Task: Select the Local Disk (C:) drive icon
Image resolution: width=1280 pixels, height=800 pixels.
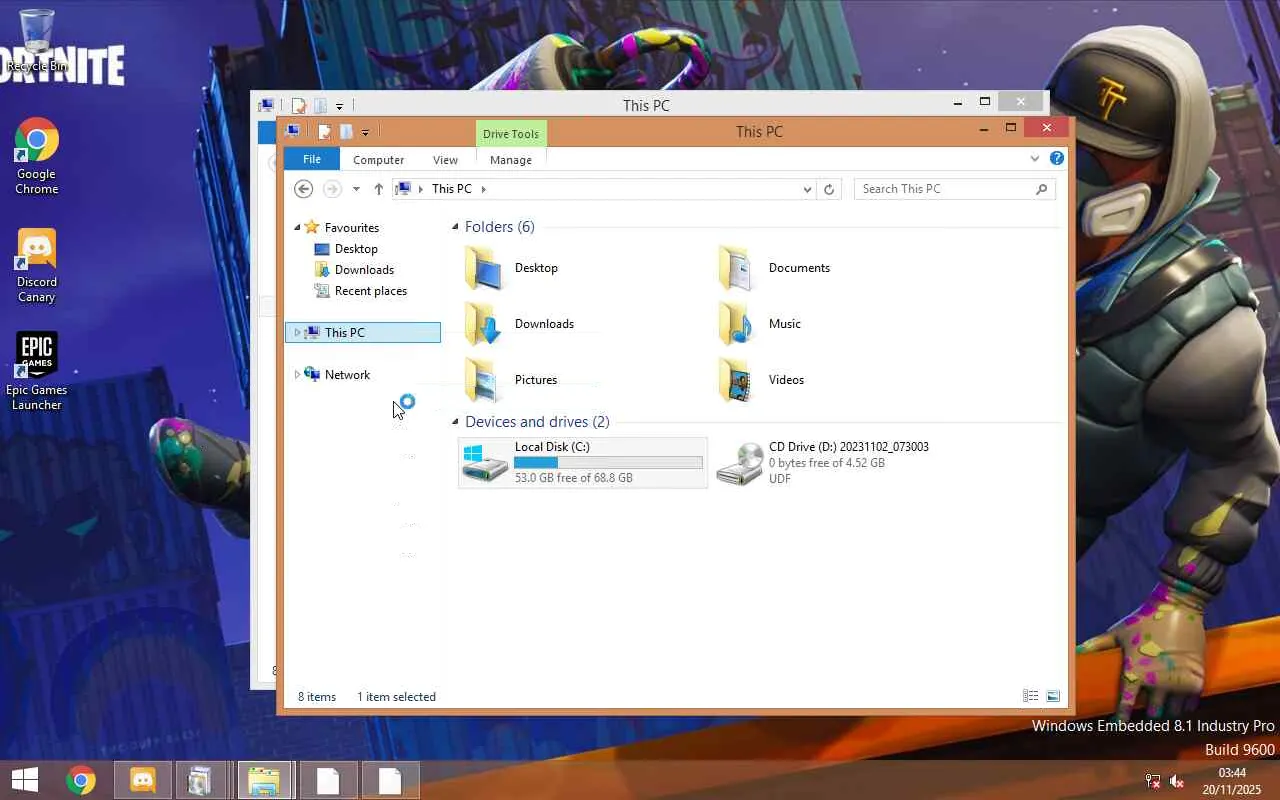Action: (x=485, y=463)
